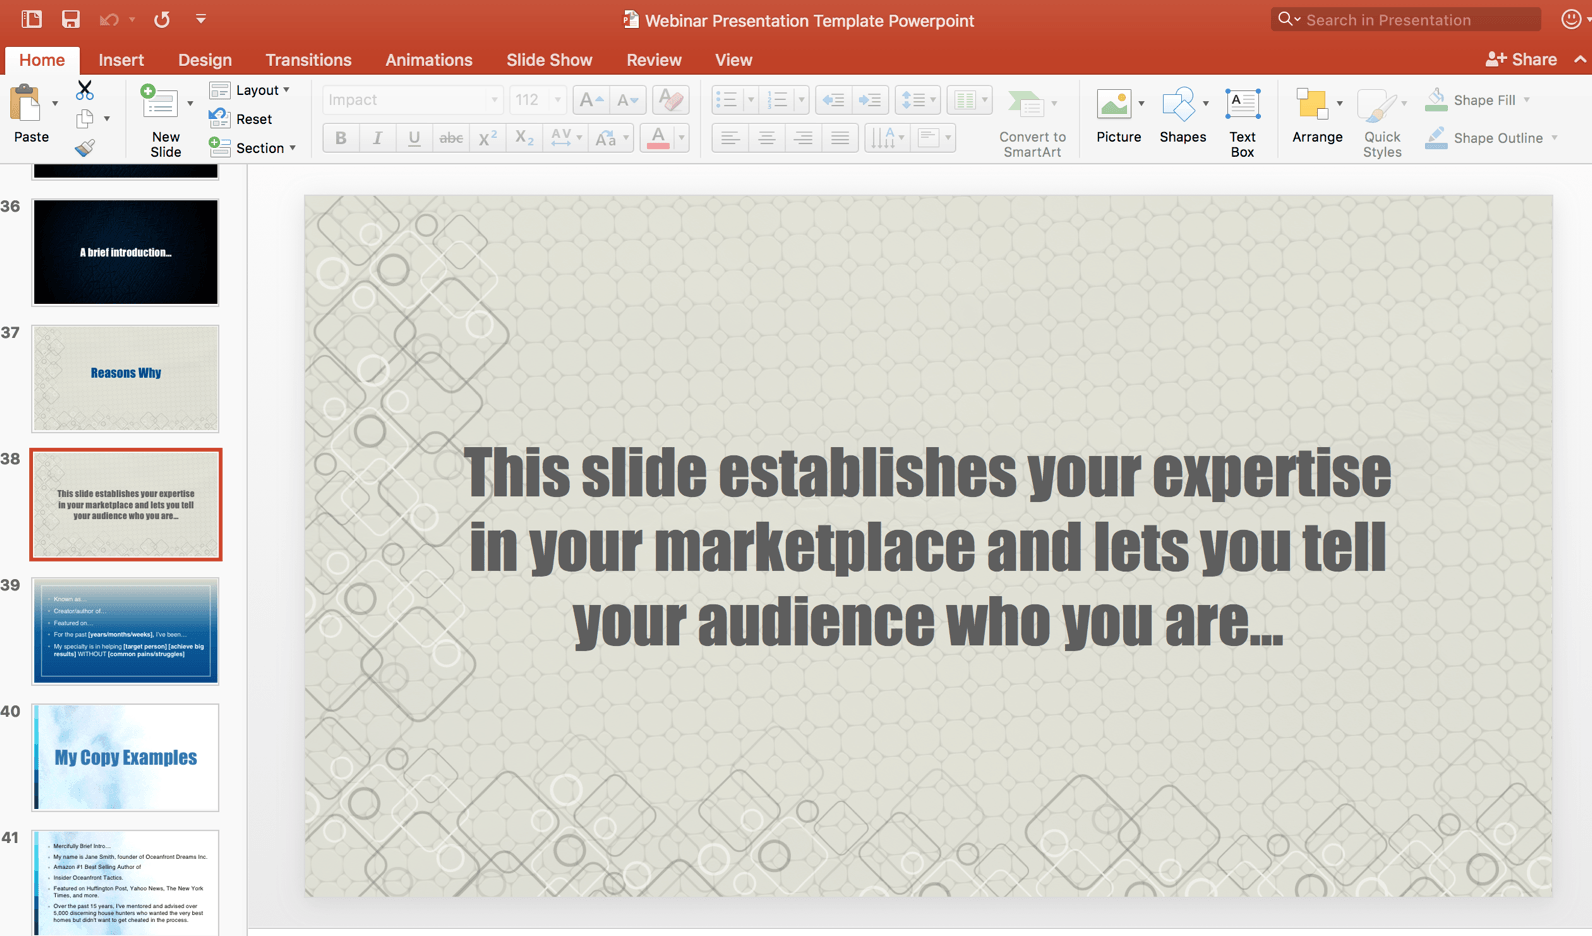Open the Animations tab
Screen dimensions: 1592x936
(x=428, y=60)
